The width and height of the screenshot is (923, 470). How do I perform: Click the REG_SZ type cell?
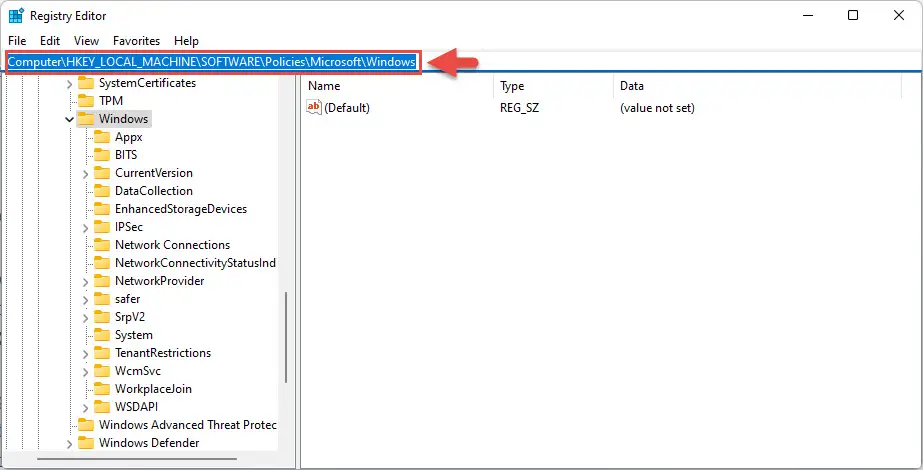coord(519,108)
